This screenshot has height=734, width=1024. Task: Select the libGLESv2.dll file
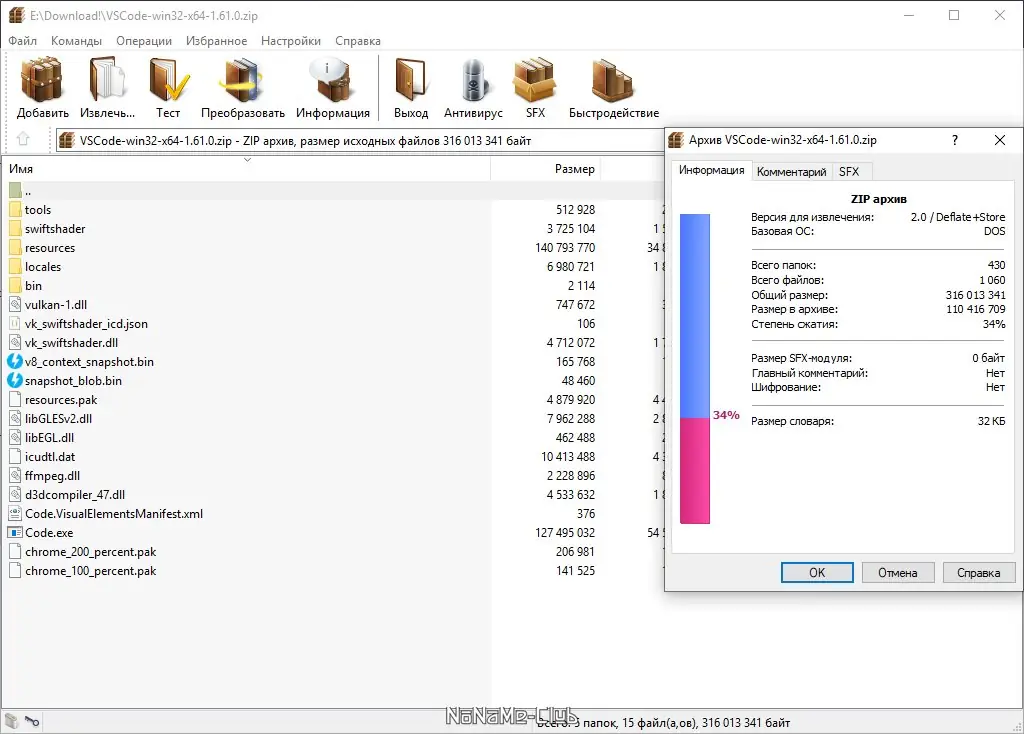[58, 418]
